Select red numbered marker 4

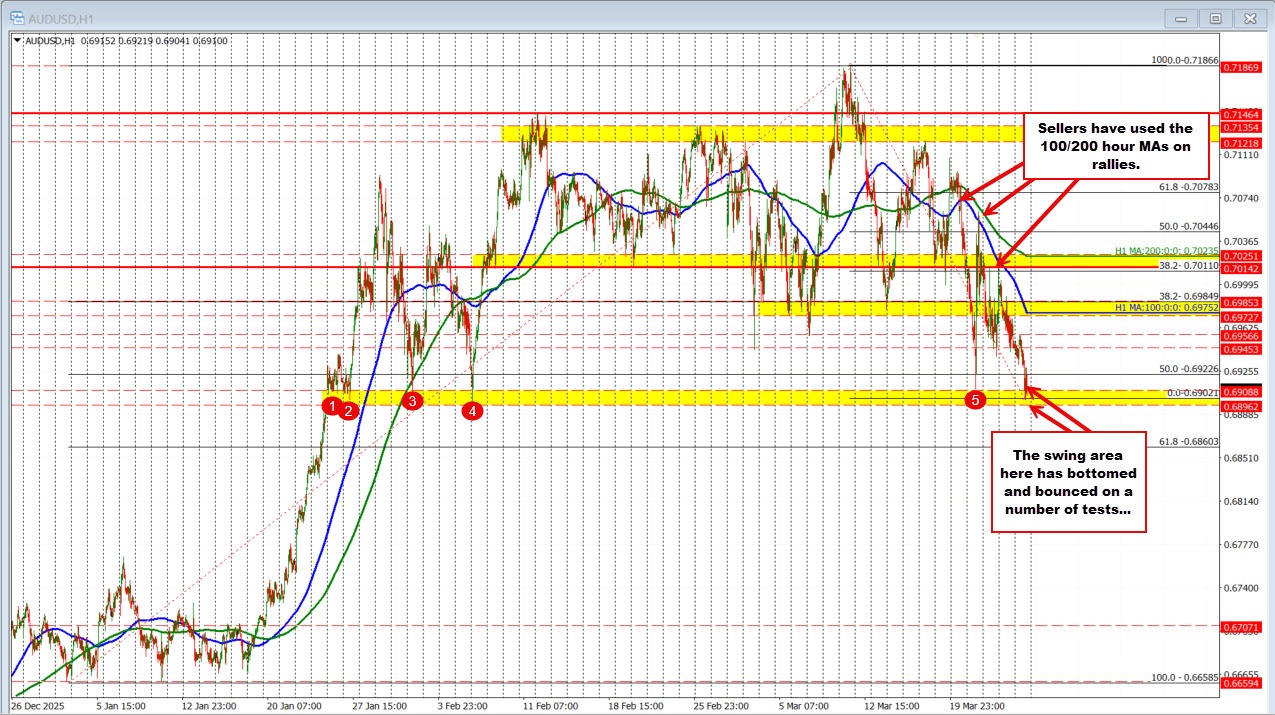tap(472, 409)
